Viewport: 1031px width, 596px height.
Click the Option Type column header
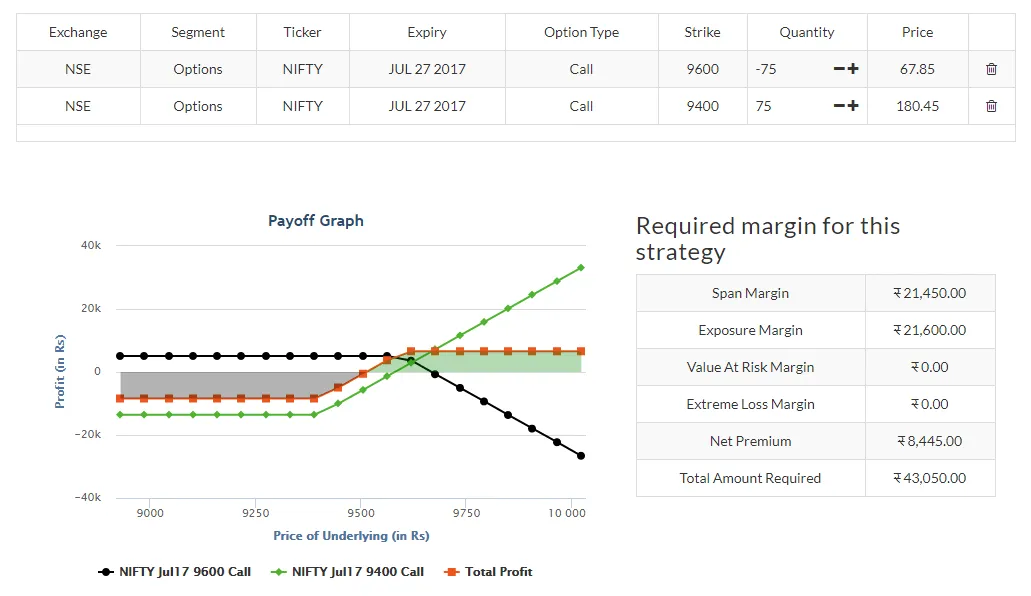click(581, 32)
